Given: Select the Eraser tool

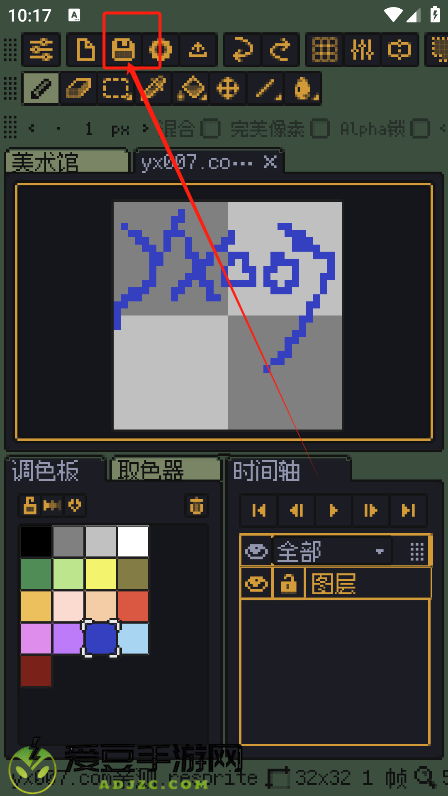Looking at the screenshot, I should coord(78,88).
